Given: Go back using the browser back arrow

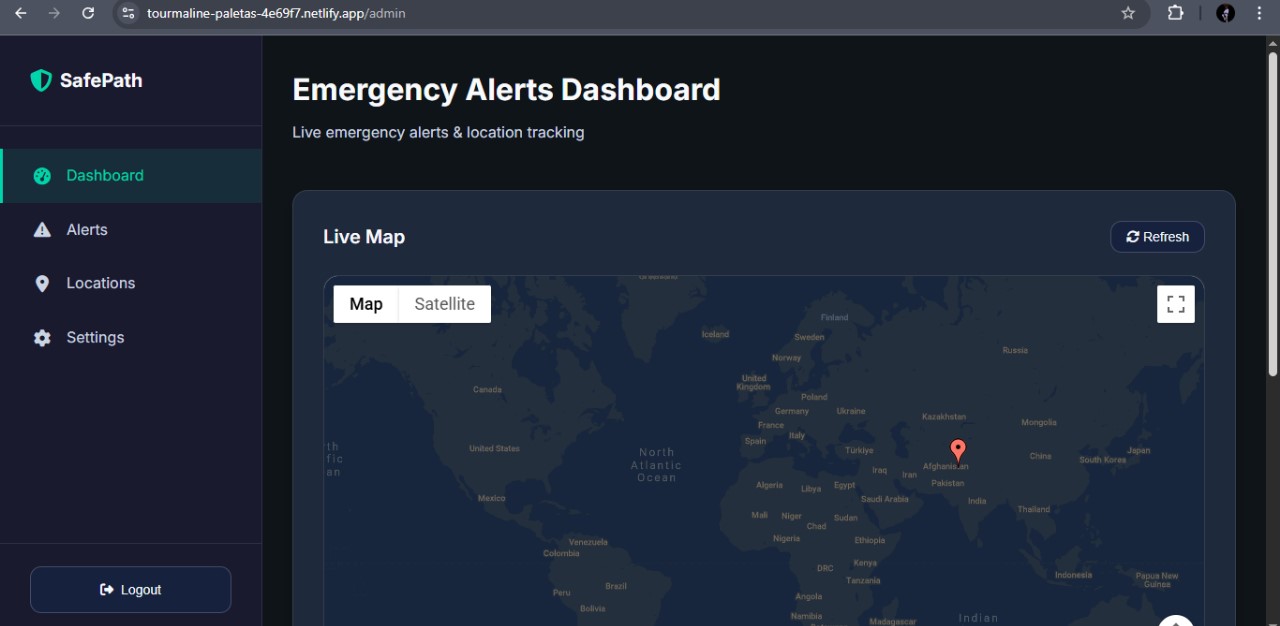Looking at the screenshot, I should (x=21, y=13).
